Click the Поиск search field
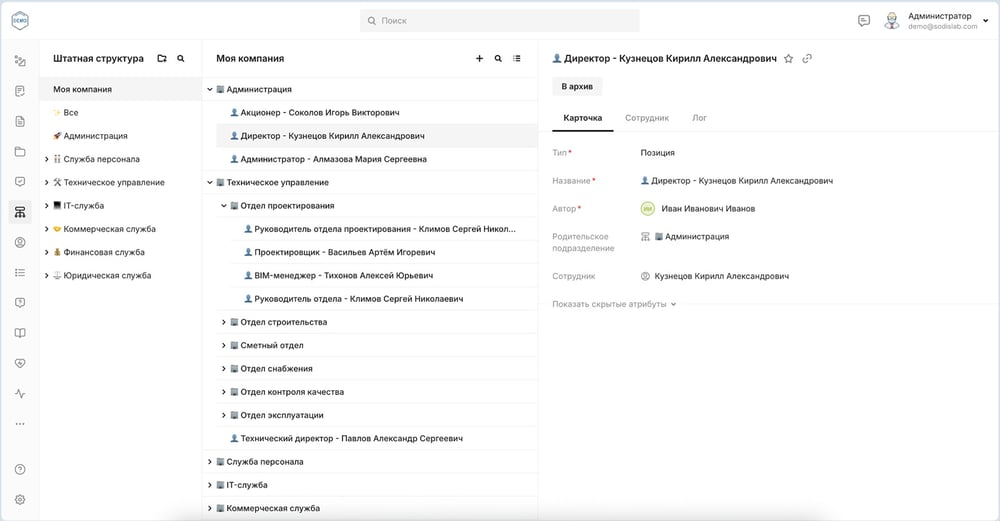This screenshot has height=521, width=1000. point(499,20)
